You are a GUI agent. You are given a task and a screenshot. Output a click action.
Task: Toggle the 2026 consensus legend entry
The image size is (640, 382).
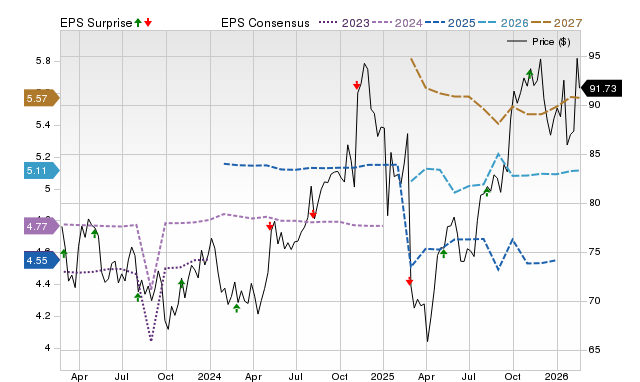(503, 23)
